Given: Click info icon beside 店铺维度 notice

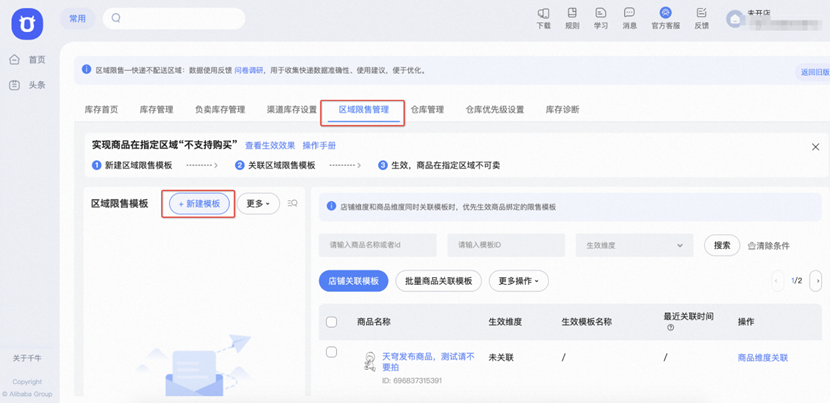Looking at the screenshot, I should 332,206.
